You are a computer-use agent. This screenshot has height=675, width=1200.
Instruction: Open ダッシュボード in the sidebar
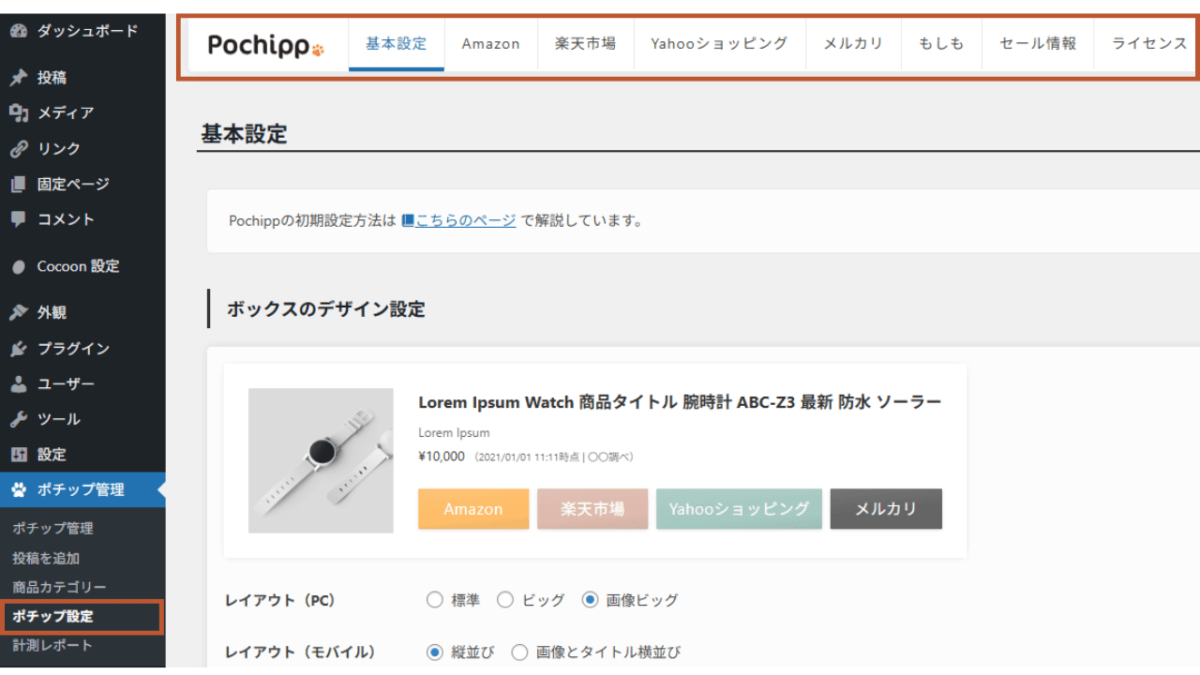click(x=83, y=31)
